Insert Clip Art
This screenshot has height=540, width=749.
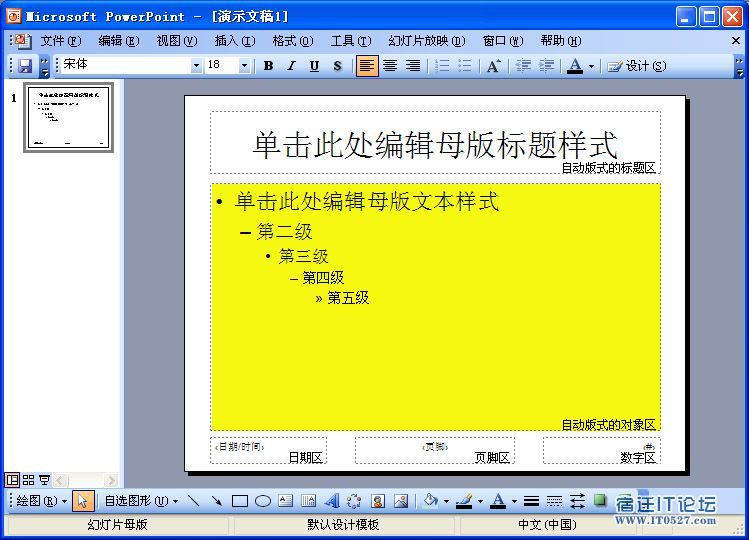coord(378,501)
